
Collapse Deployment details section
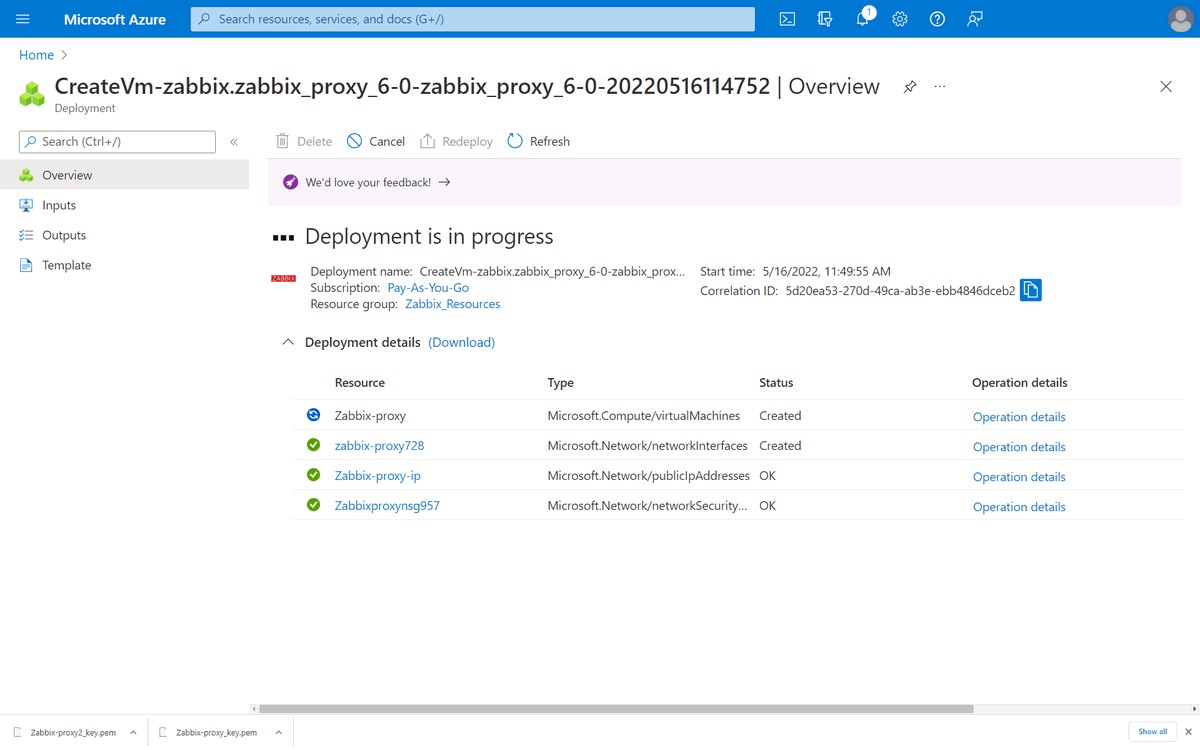coord(288,342)
